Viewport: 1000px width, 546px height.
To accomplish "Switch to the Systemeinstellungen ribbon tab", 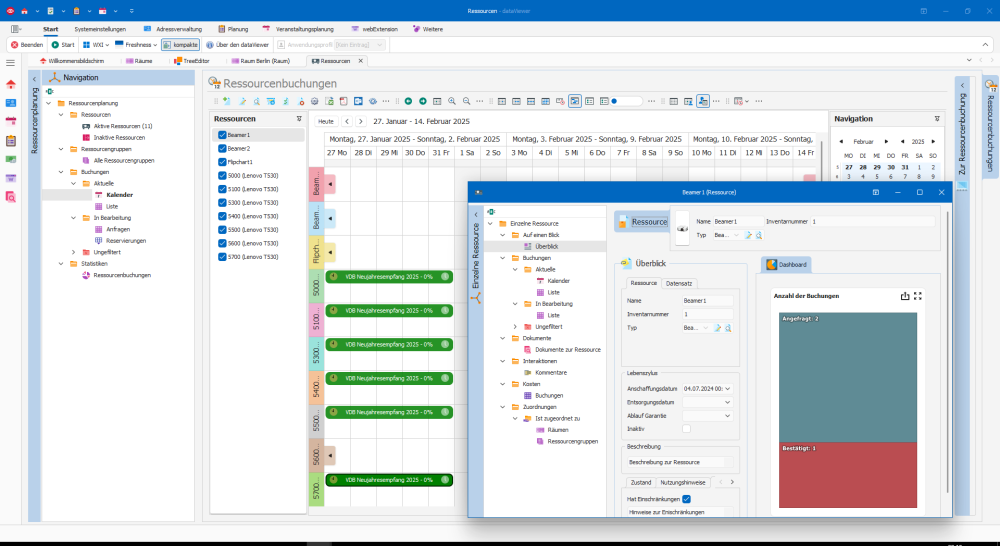I will point(100,29).
